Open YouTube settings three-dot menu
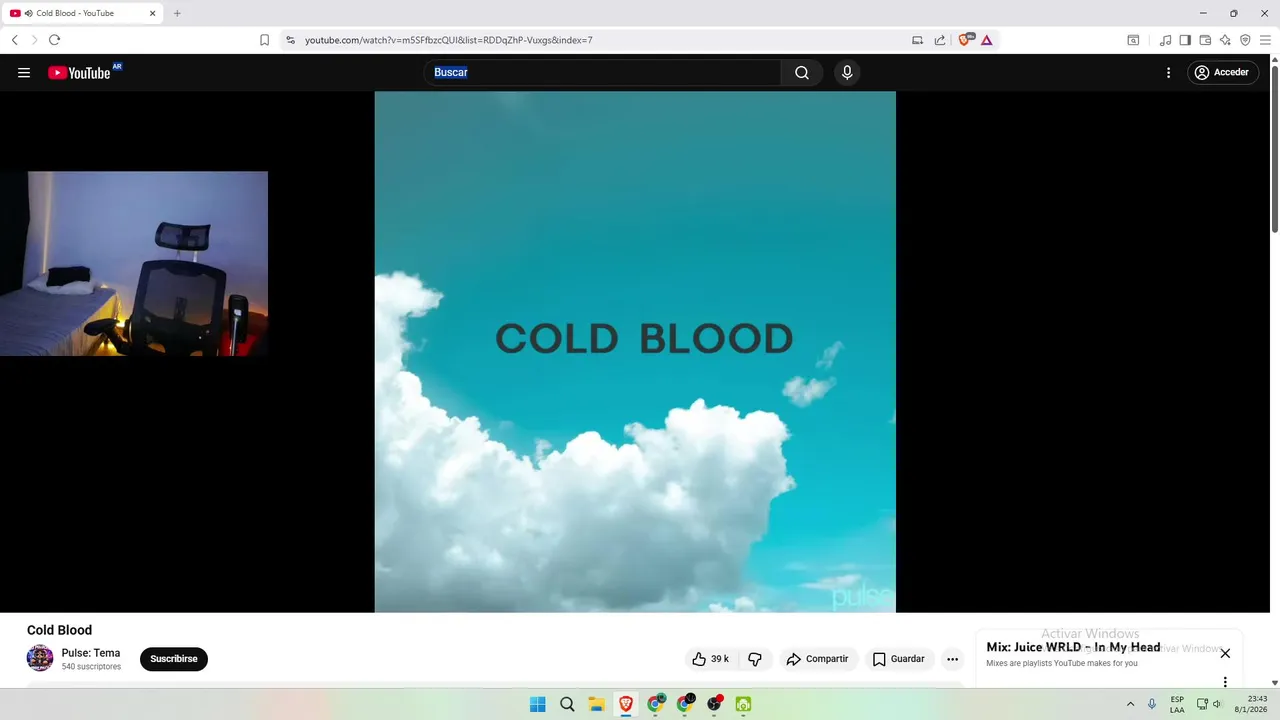The image size is (1280, 720). click(1168, 72)
